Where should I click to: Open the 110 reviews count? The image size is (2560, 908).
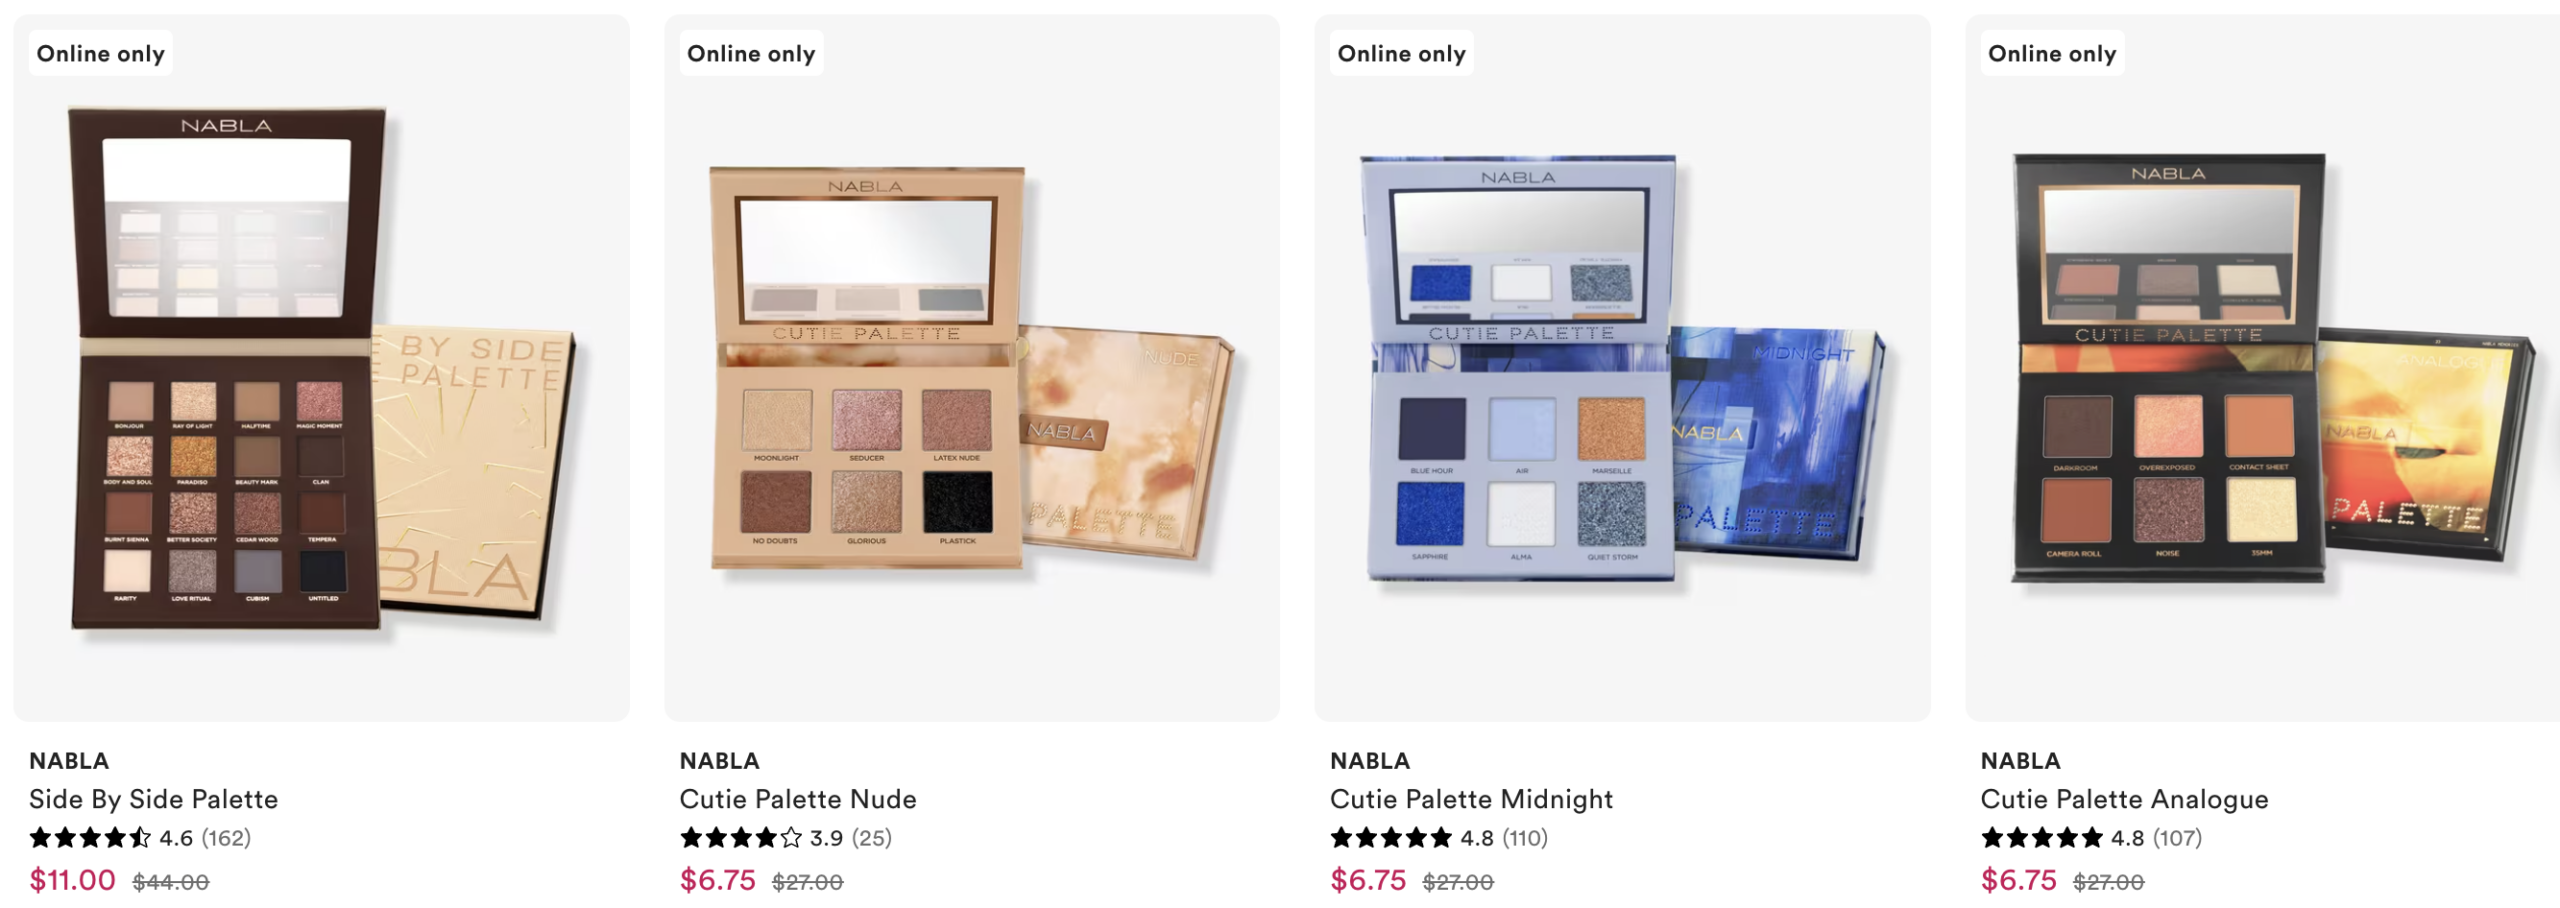coord(1525,838)
